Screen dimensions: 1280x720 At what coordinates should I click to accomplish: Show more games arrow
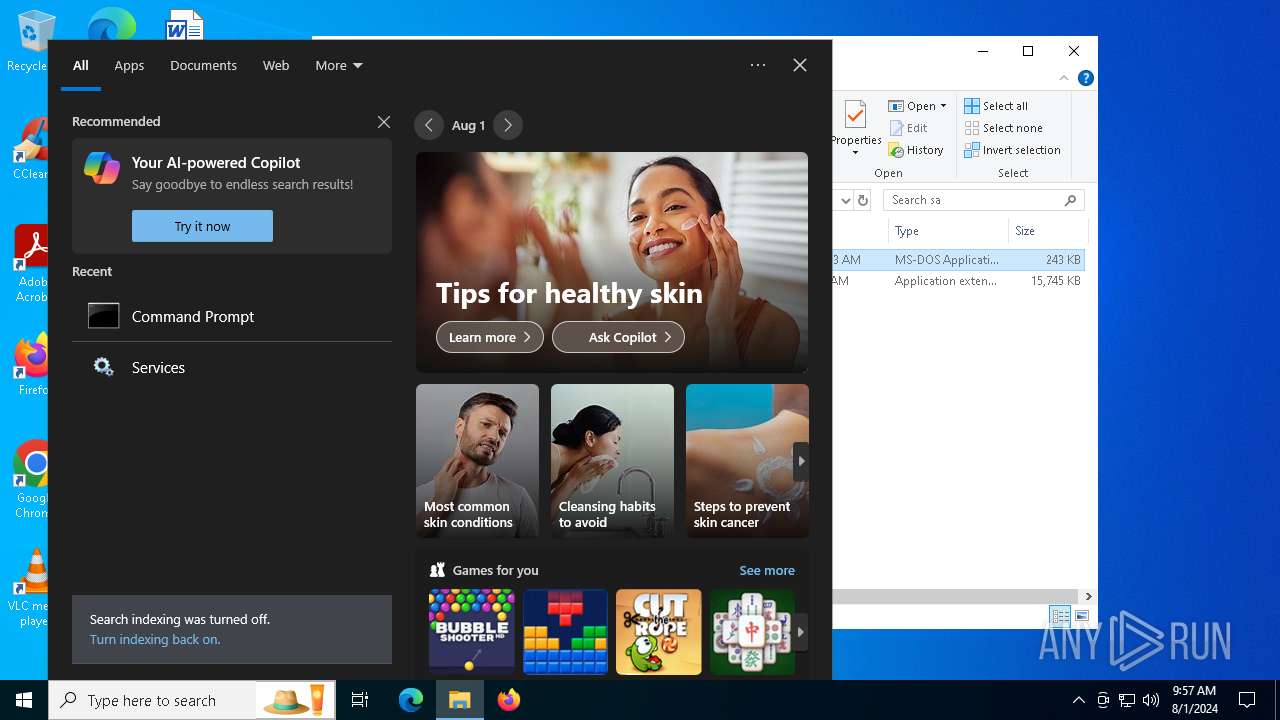[800, 632]
